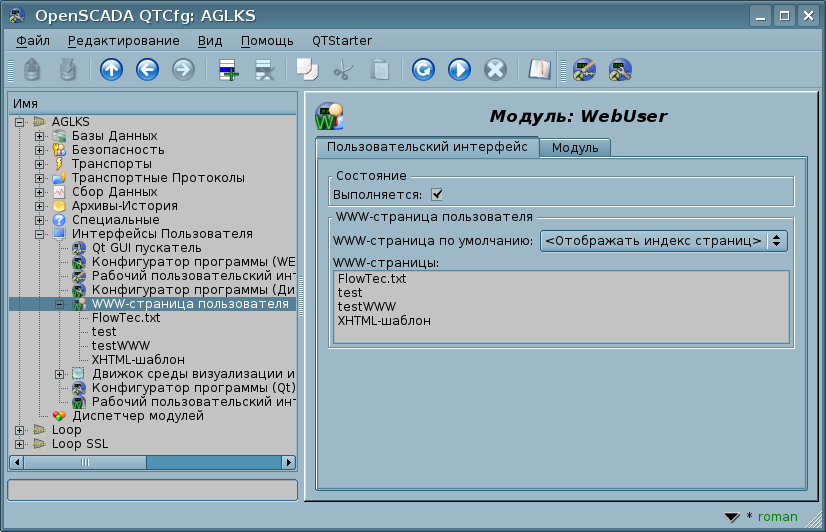Click the up-arrow navigation toolbar icon
This screenshot has height=532, width=826.
point(111,70)
